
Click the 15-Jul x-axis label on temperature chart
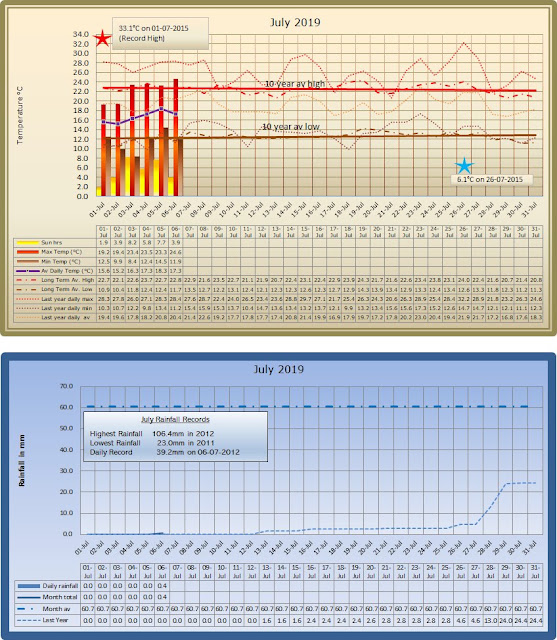pyautogui.click(x=299, y=209)
